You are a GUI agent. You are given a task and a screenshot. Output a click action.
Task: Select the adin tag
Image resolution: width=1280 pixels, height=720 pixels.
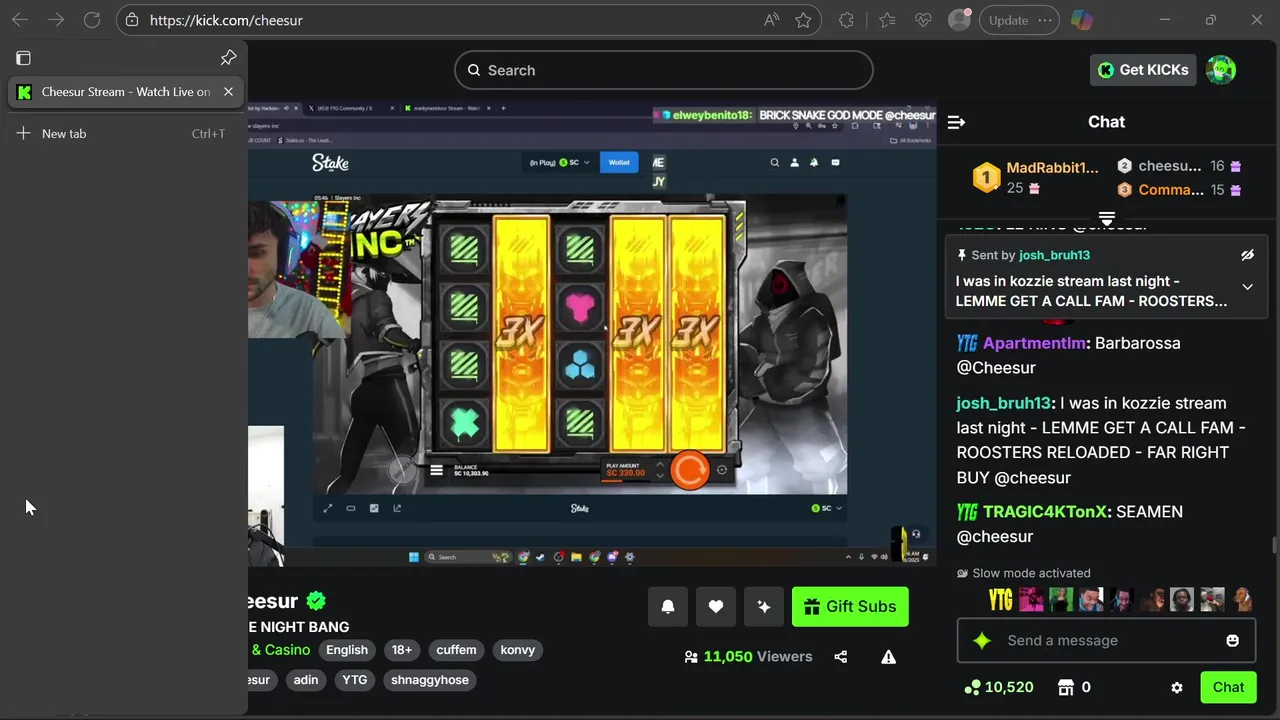point(306,680)
